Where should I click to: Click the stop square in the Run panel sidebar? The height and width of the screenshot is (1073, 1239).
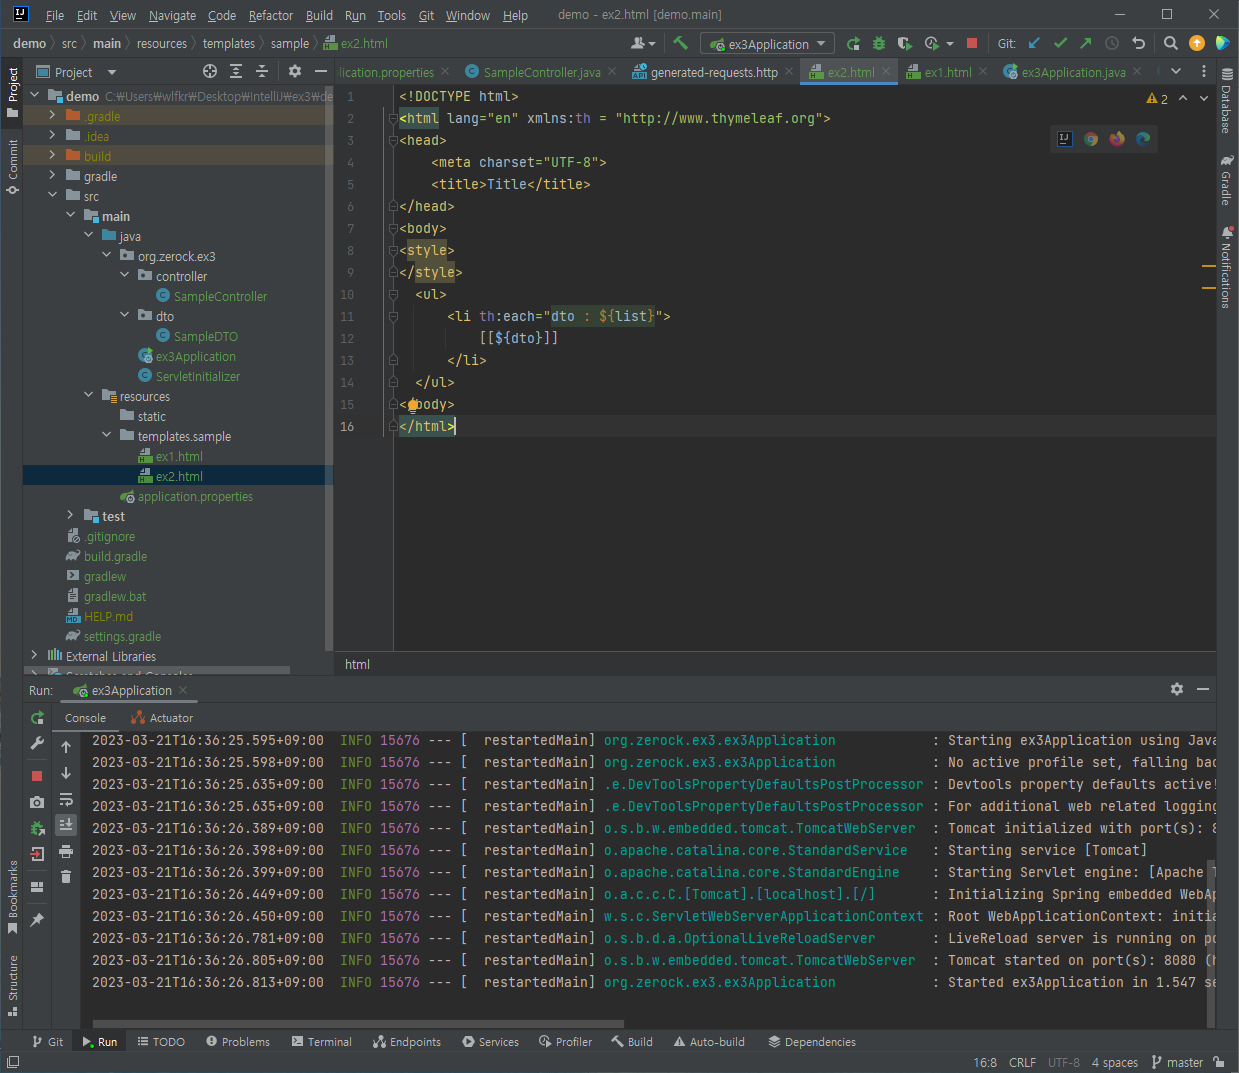[37, 776]
